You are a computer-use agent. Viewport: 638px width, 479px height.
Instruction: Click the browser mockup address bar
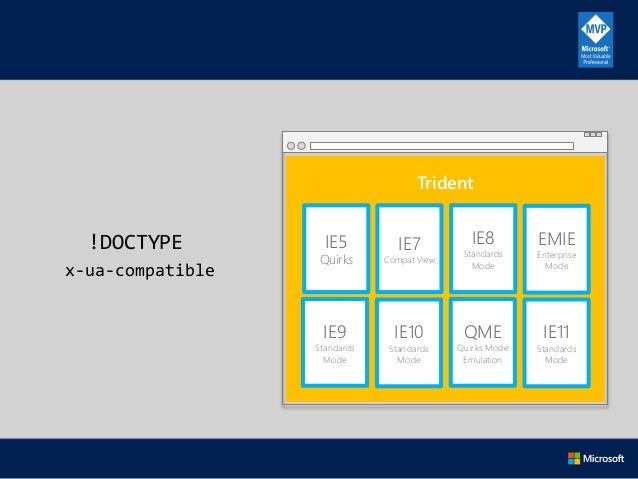tap(442, 146)
